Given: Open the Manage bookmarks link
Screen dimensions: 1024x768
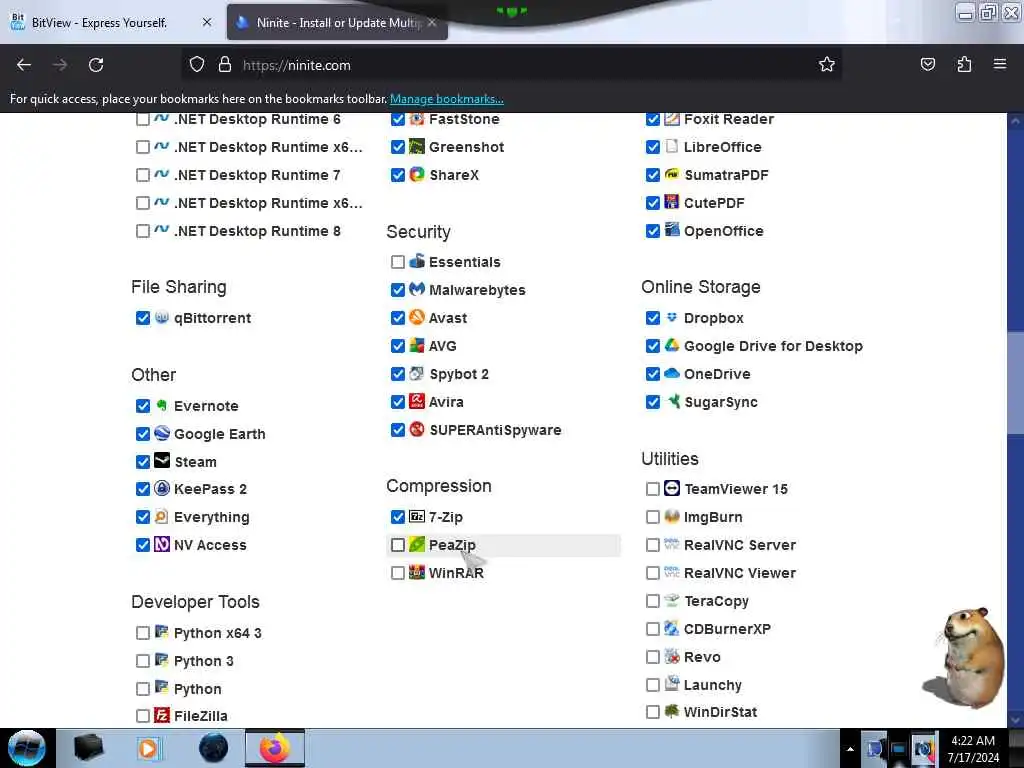Looking at the screenshot, I should 447,99.
